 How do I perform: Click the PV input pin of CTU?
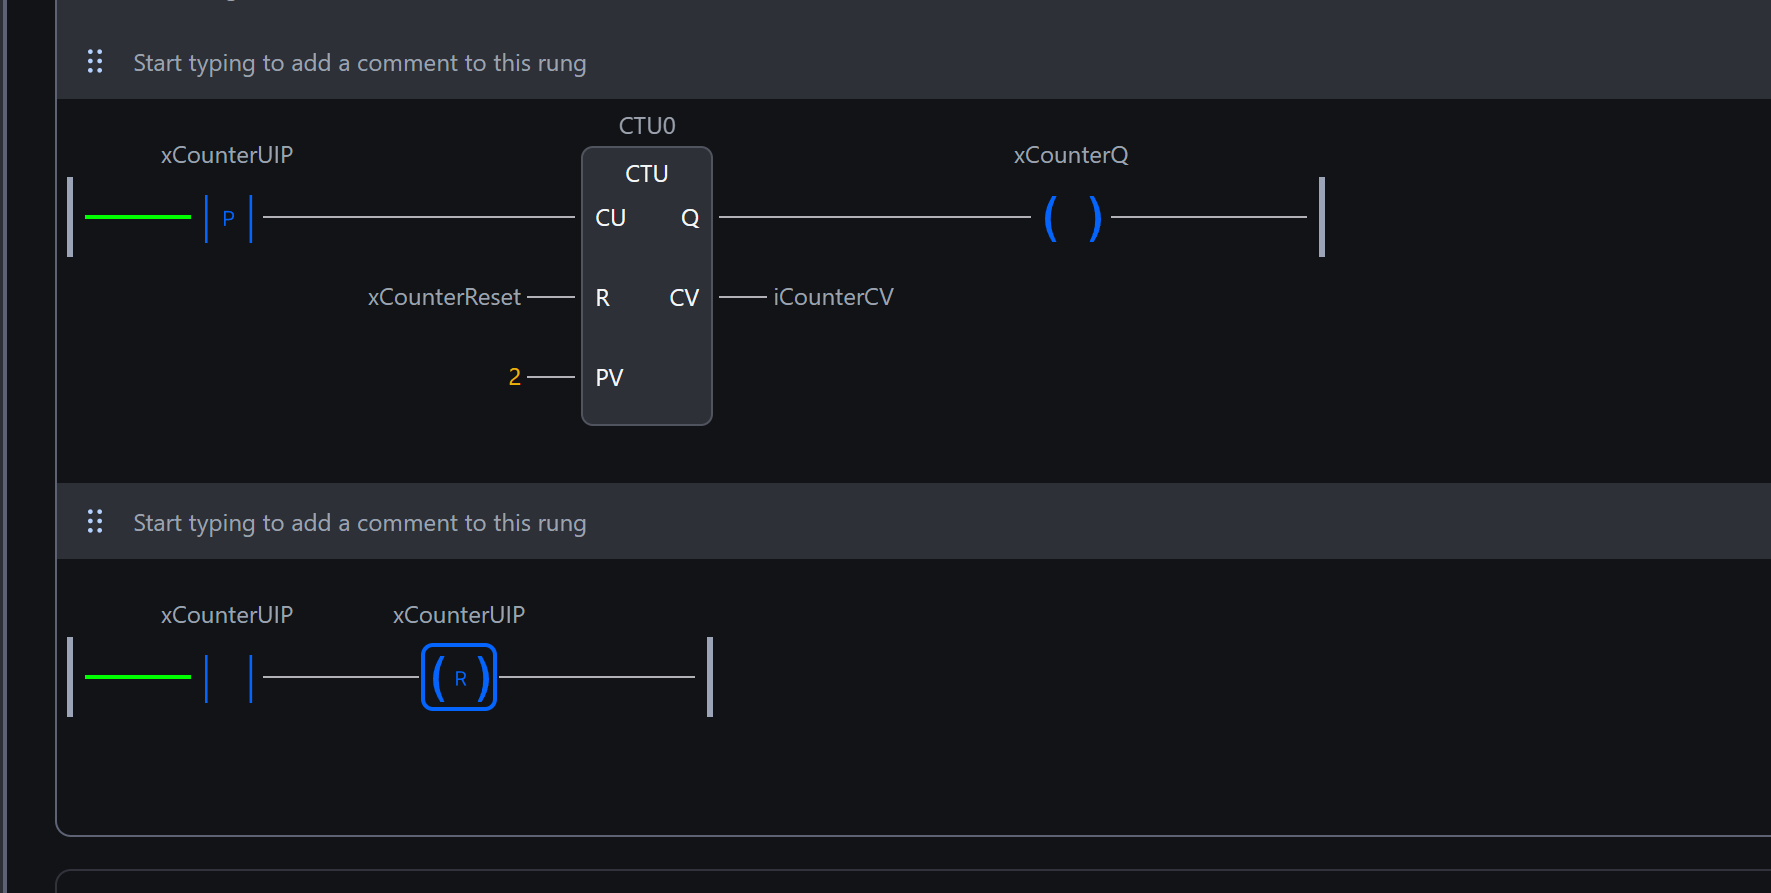click(609, 378)
